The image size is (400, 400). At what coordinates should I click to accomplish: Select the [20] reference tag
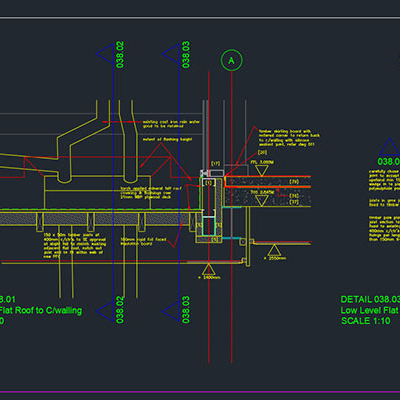tap(262, 152)
